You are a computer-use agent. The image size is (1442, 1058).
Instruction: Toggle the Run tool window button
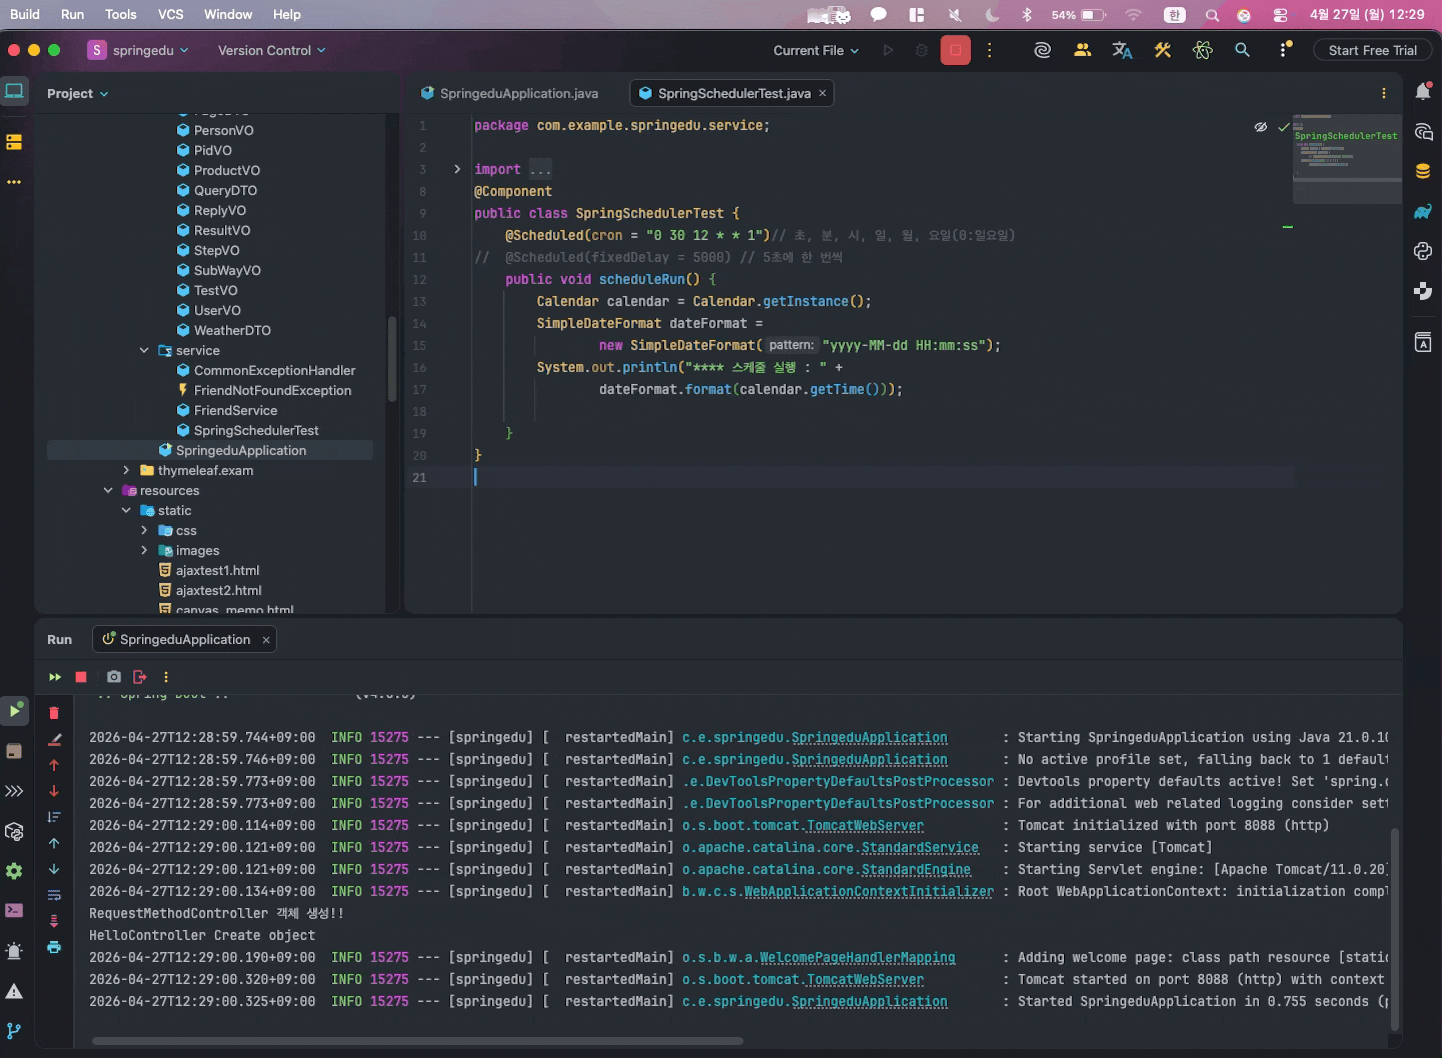14,711
